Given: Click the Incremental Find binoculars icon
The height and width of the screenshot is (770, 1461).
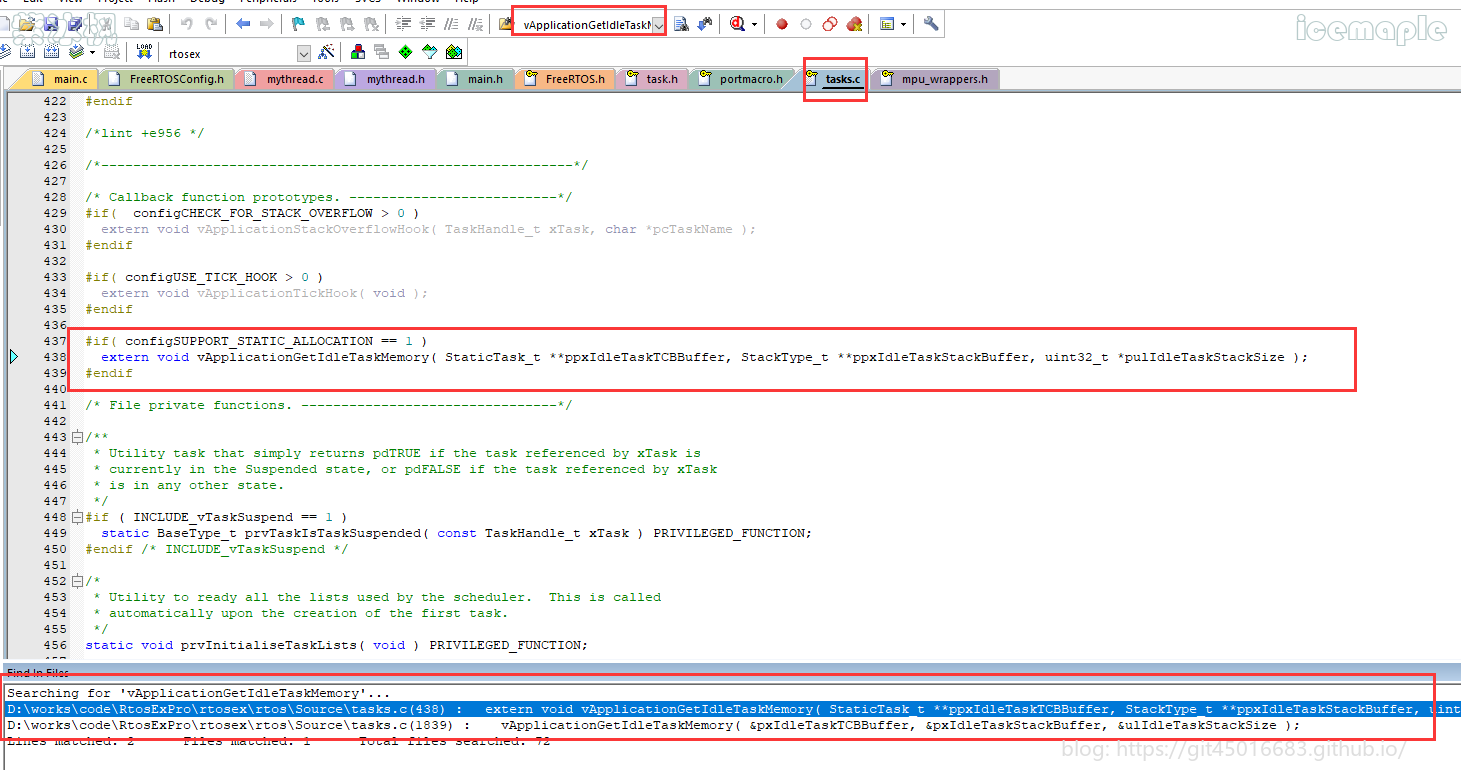Looking at the screenshot, I should click(705, 24).
